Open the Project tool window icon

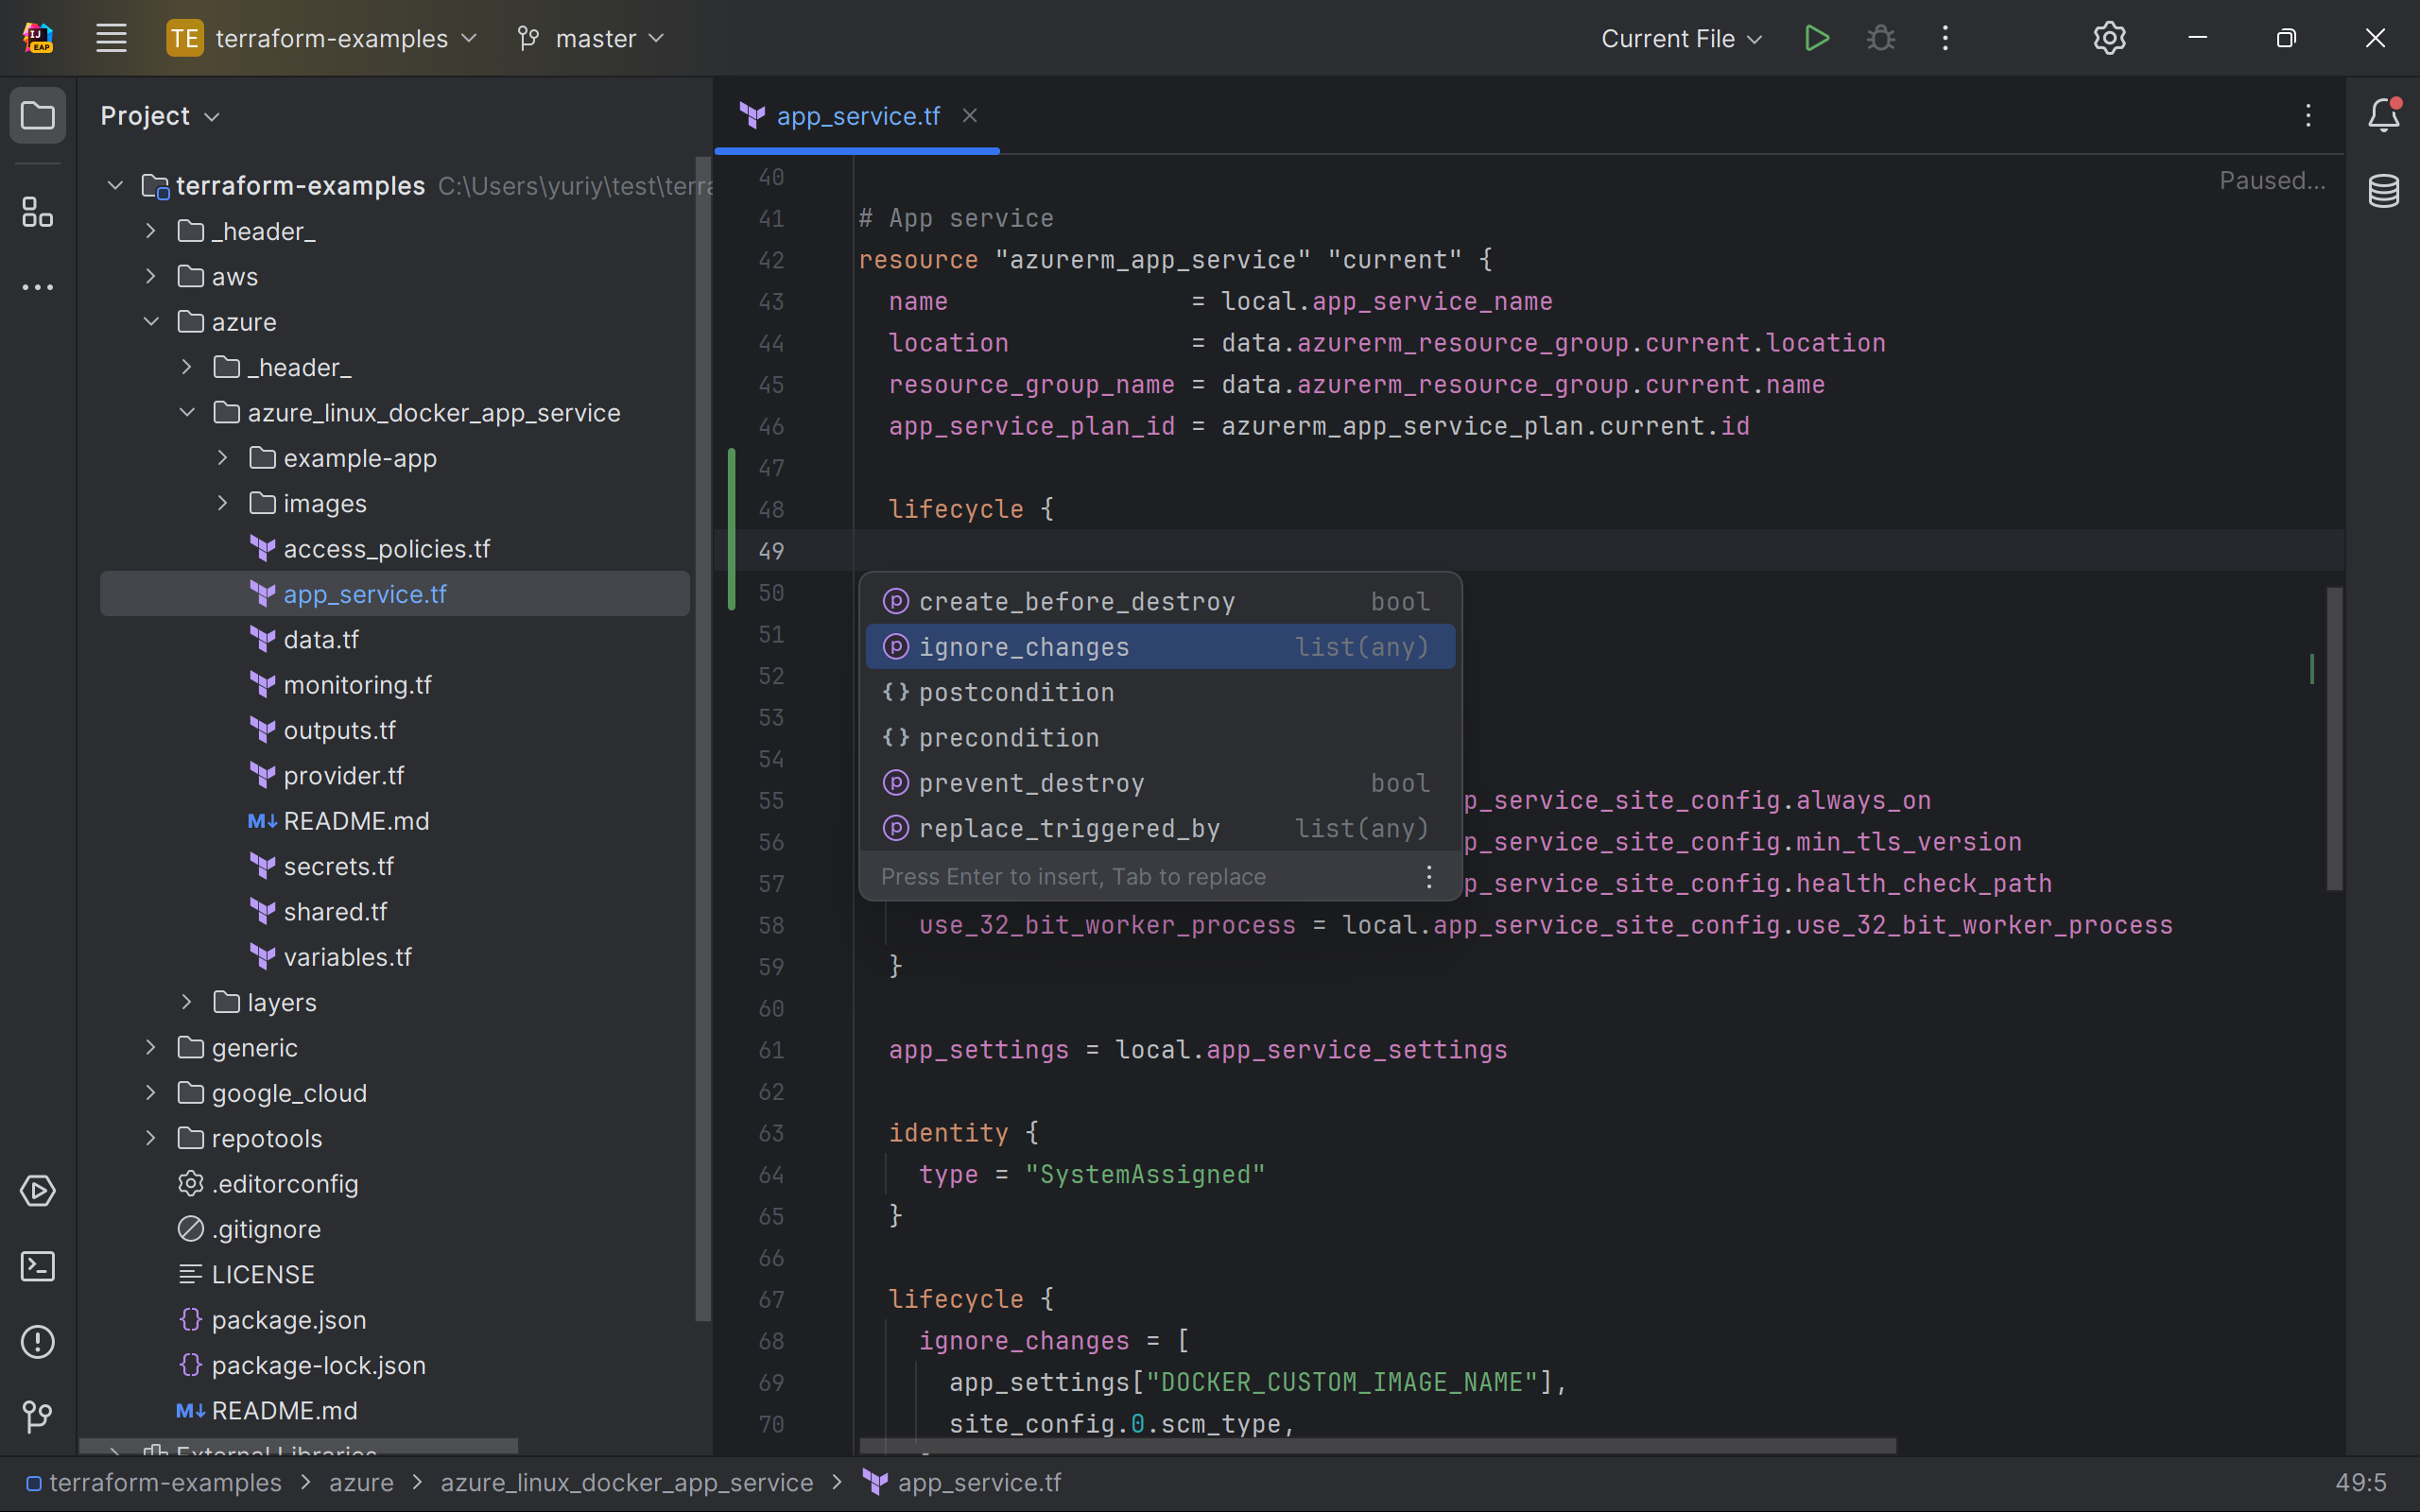click(38, 116)
